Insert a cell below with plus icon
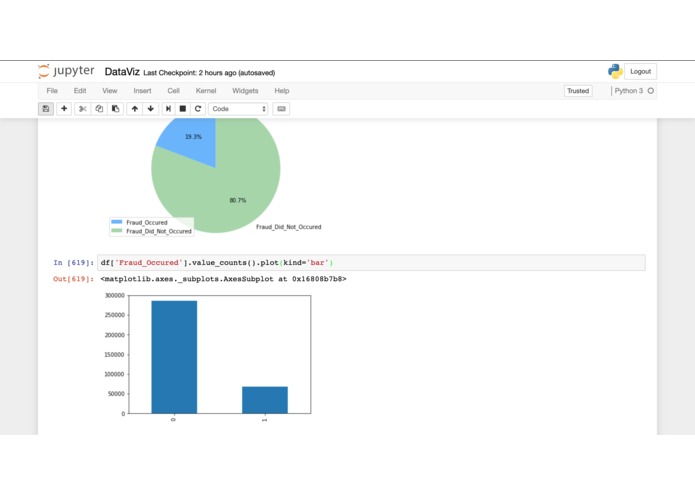The height and width of the screenshot is (494, 695). click(64, 109)
